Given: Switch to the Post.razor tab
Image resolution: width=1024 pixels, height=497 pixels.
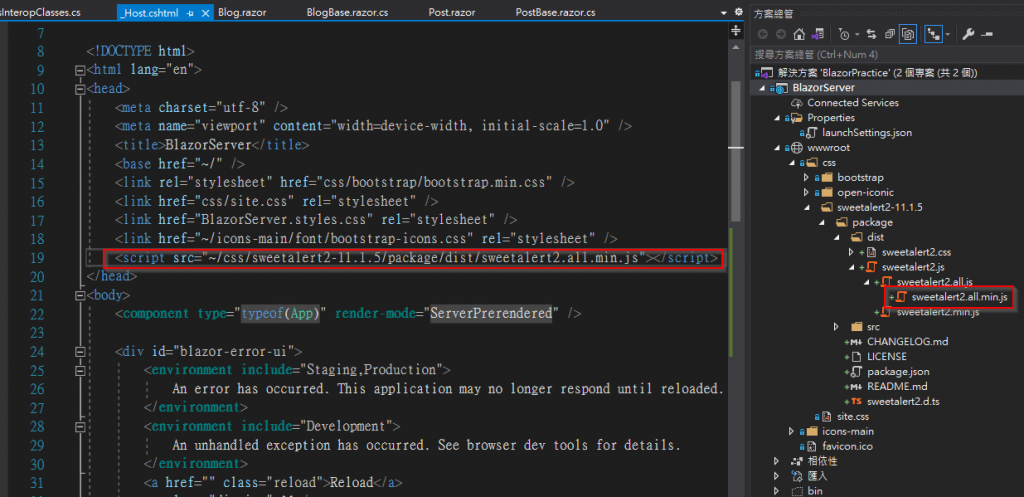Looking at the screenshot, I should click(452, 12).
